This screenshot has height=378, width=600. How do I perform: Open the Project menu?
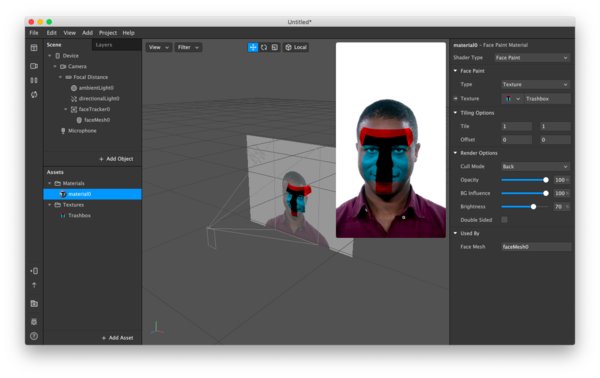108,33
